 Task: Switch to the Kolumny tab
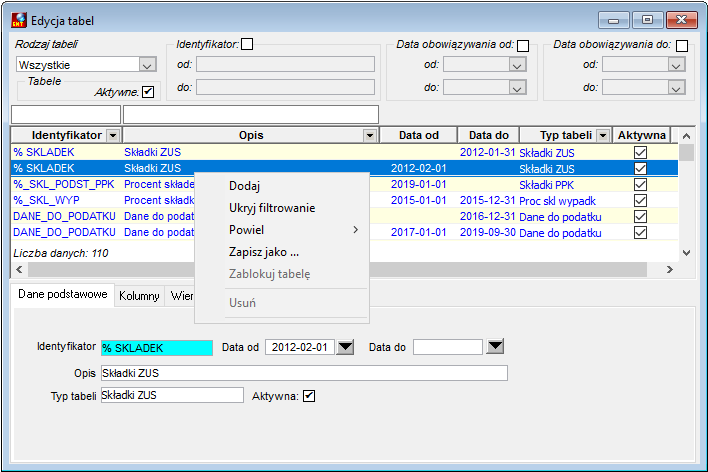tap(139, 296)
